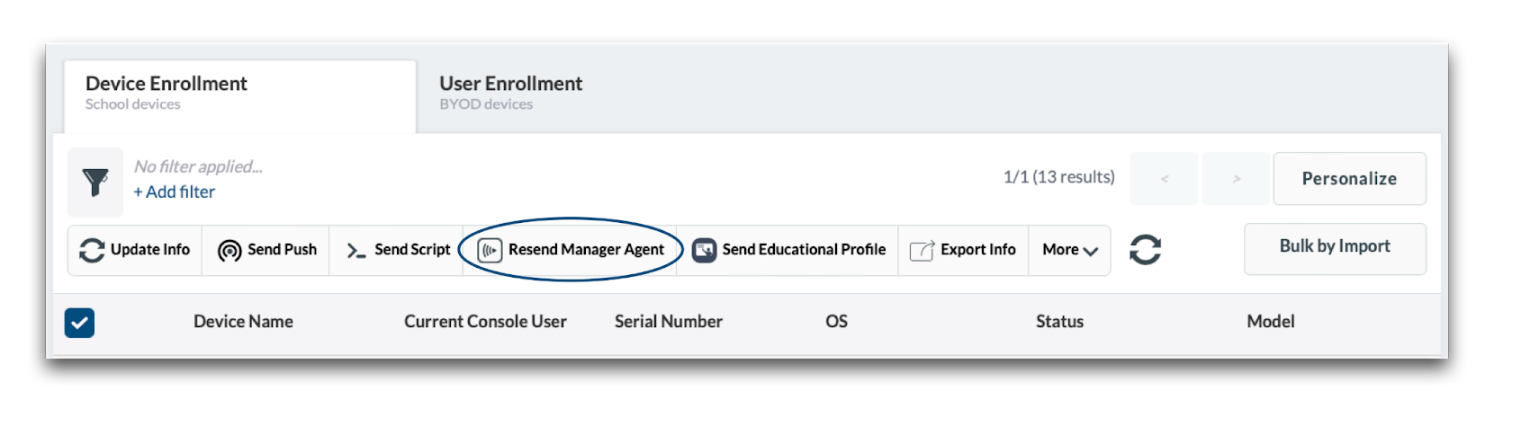Sort by the Device Name column
The height and width of the screenshot is (442, 1522).
[x=243, y=322]
